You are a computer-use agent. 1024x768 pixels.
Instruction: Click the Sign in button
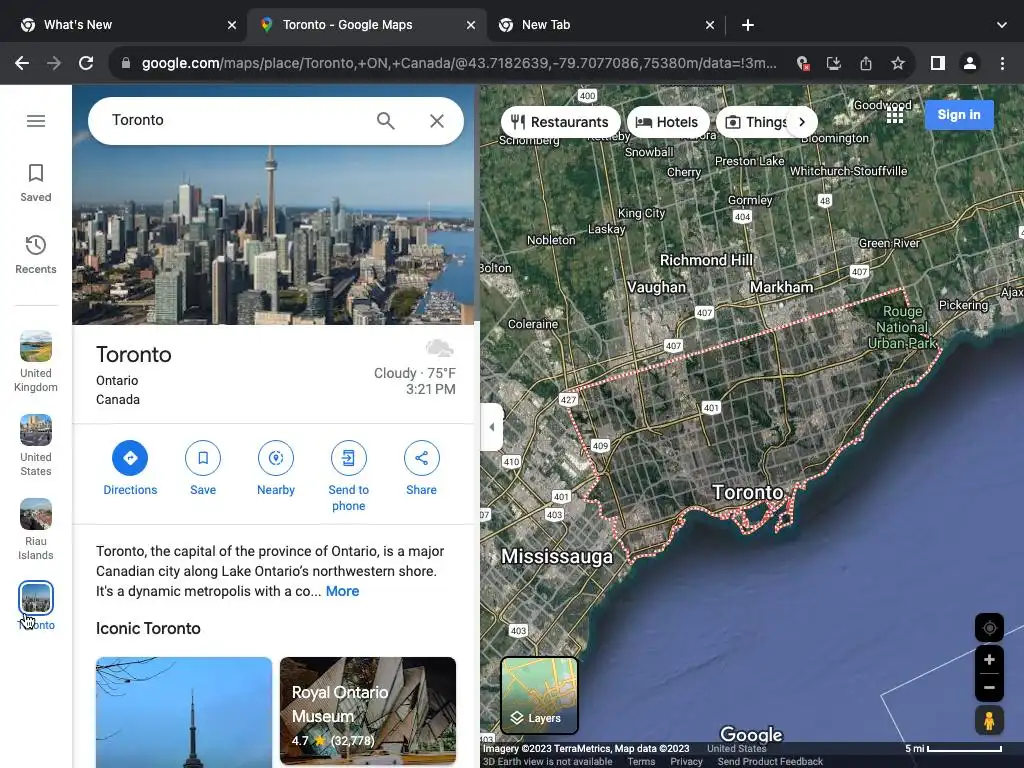point(959,115)
